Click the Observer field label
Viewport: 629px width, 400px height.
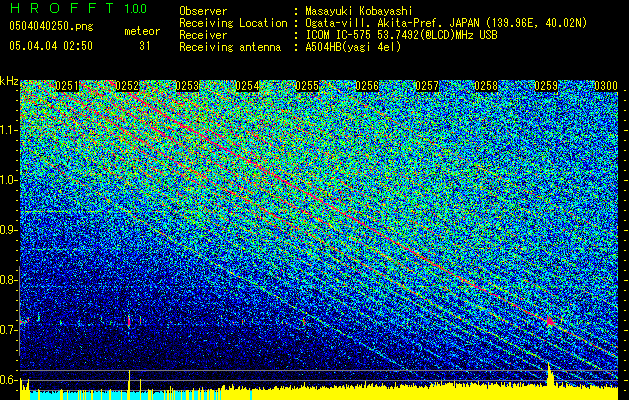(203, 11)
